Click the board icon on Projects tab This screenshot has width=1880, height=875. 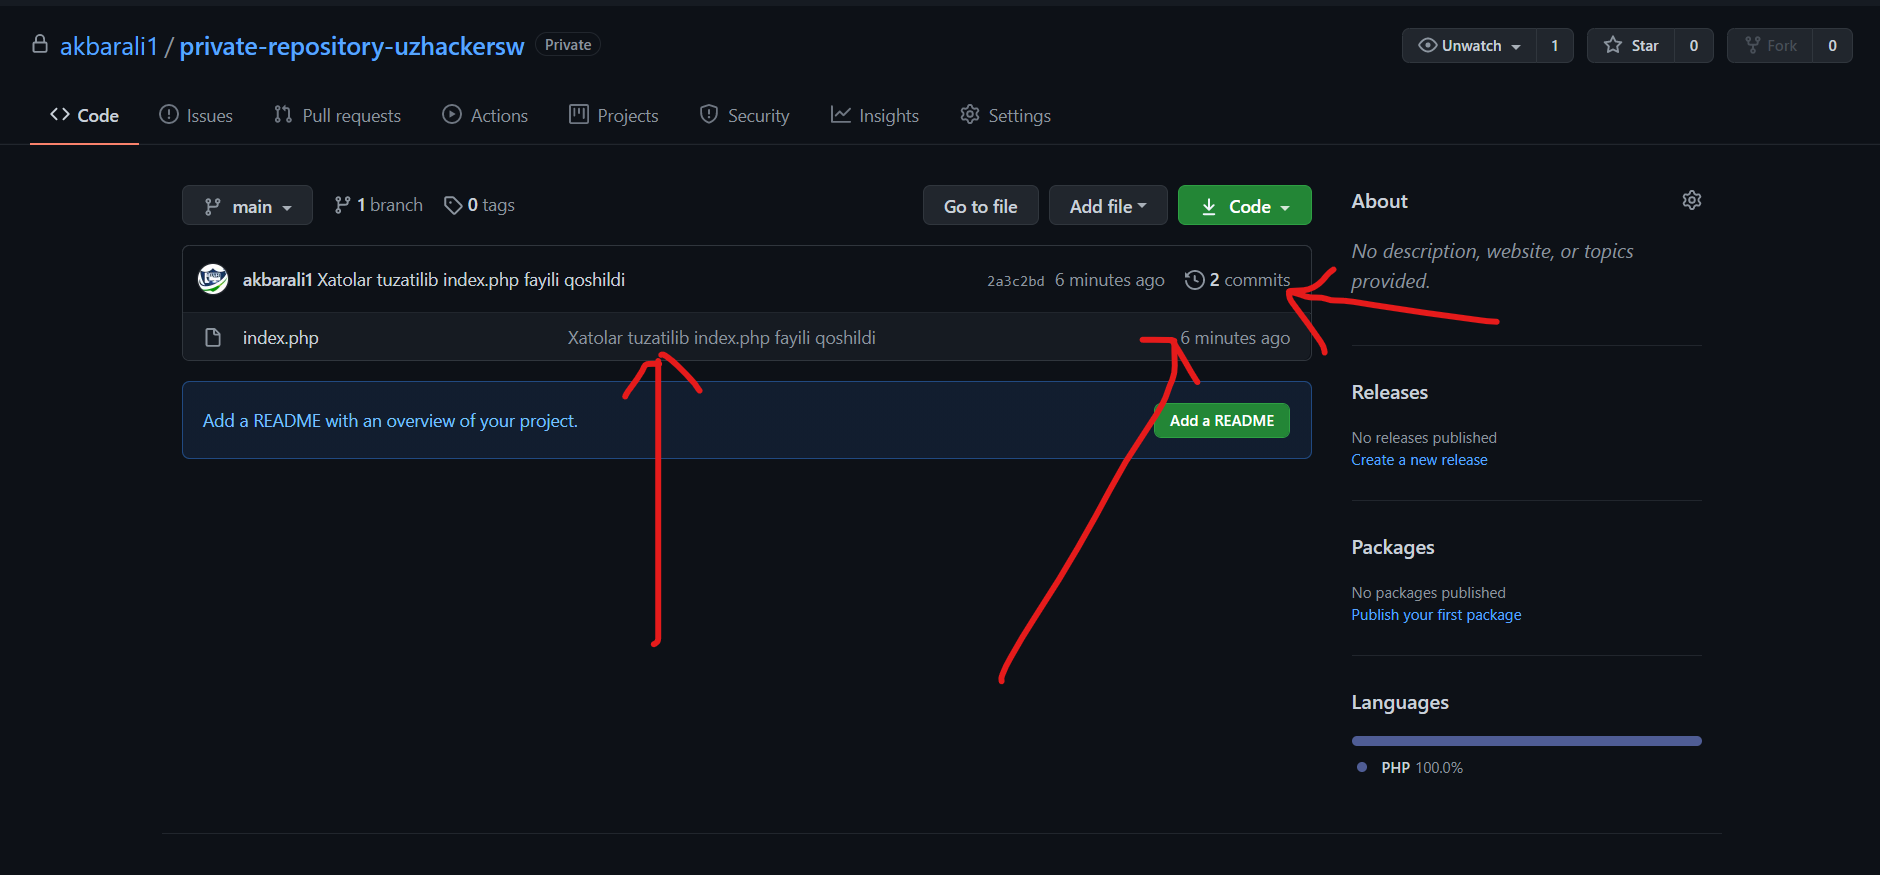click(x=579, y=114)
